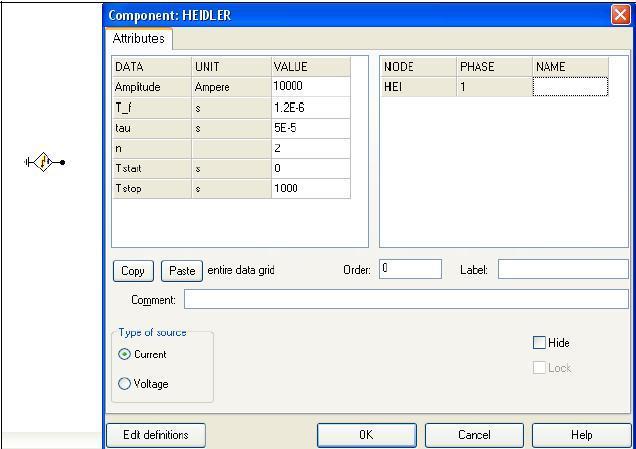636x449 pixels.
Task: Paste into the entire data grid
Action: tap(182, 271)
